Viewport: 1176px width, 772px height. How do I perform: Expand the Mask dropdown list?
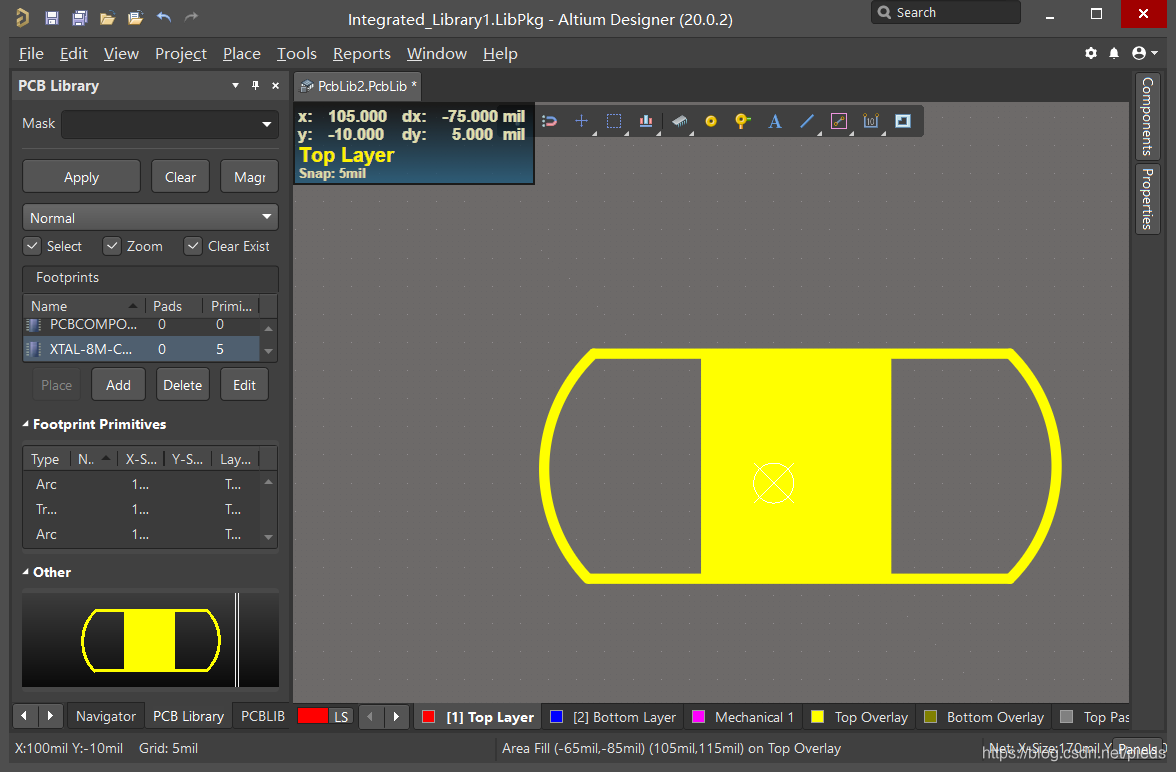pyautogui.click(x=267, y=124)
